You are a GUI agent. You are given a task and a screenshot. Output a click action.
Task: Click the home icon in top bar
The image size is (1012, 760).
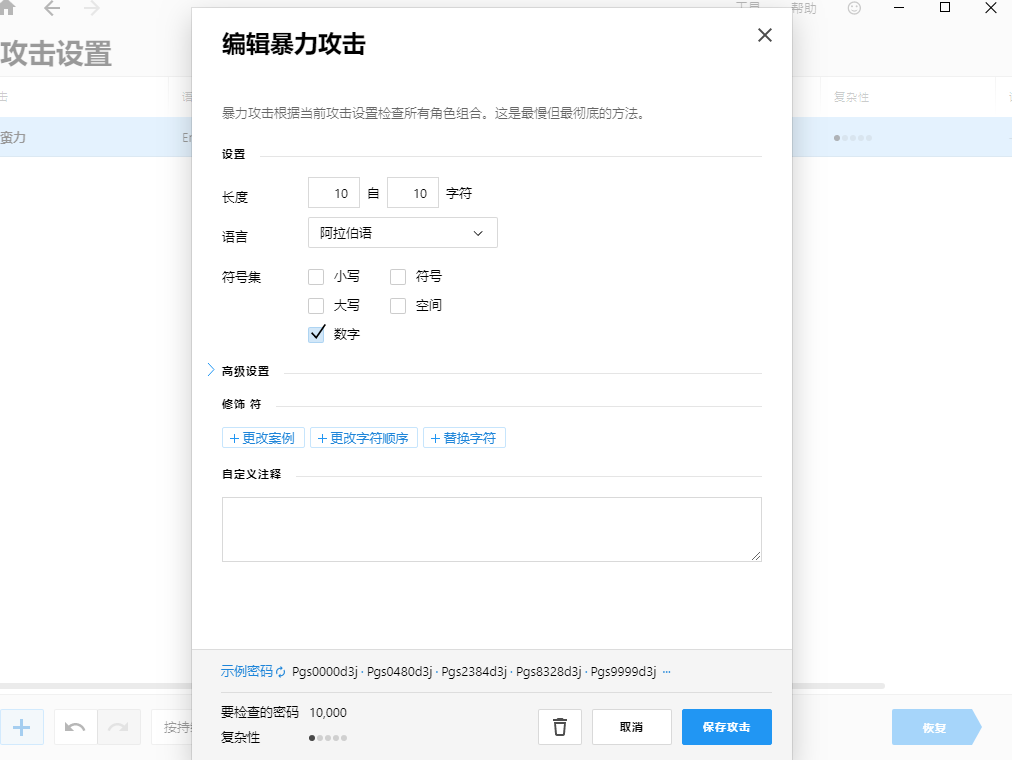(7, 8)
